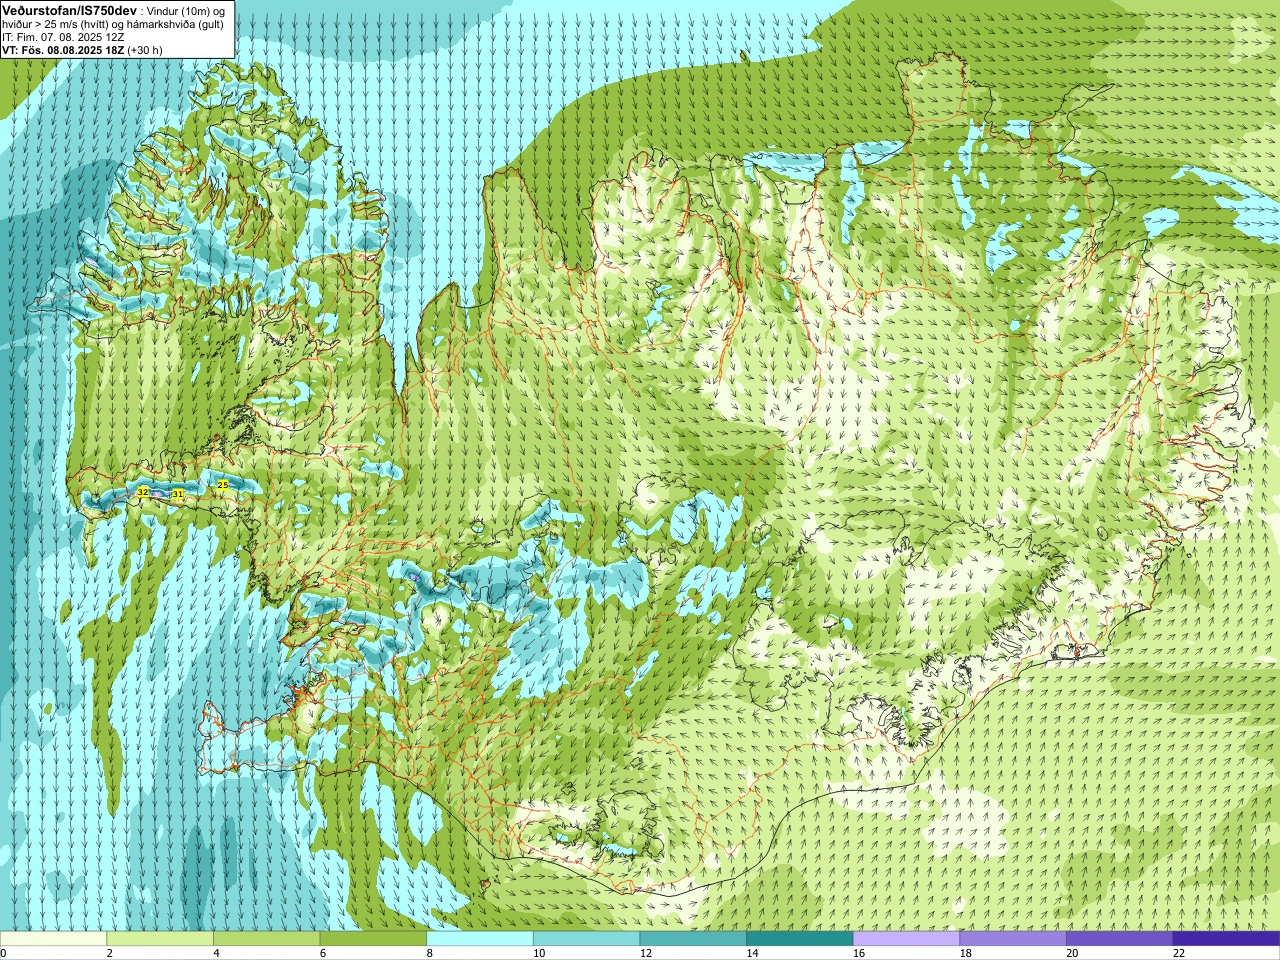Click the 20–22 m/s violet legend color
1280x960 pixels.
pyautogui.click(x=1120, y=939)
